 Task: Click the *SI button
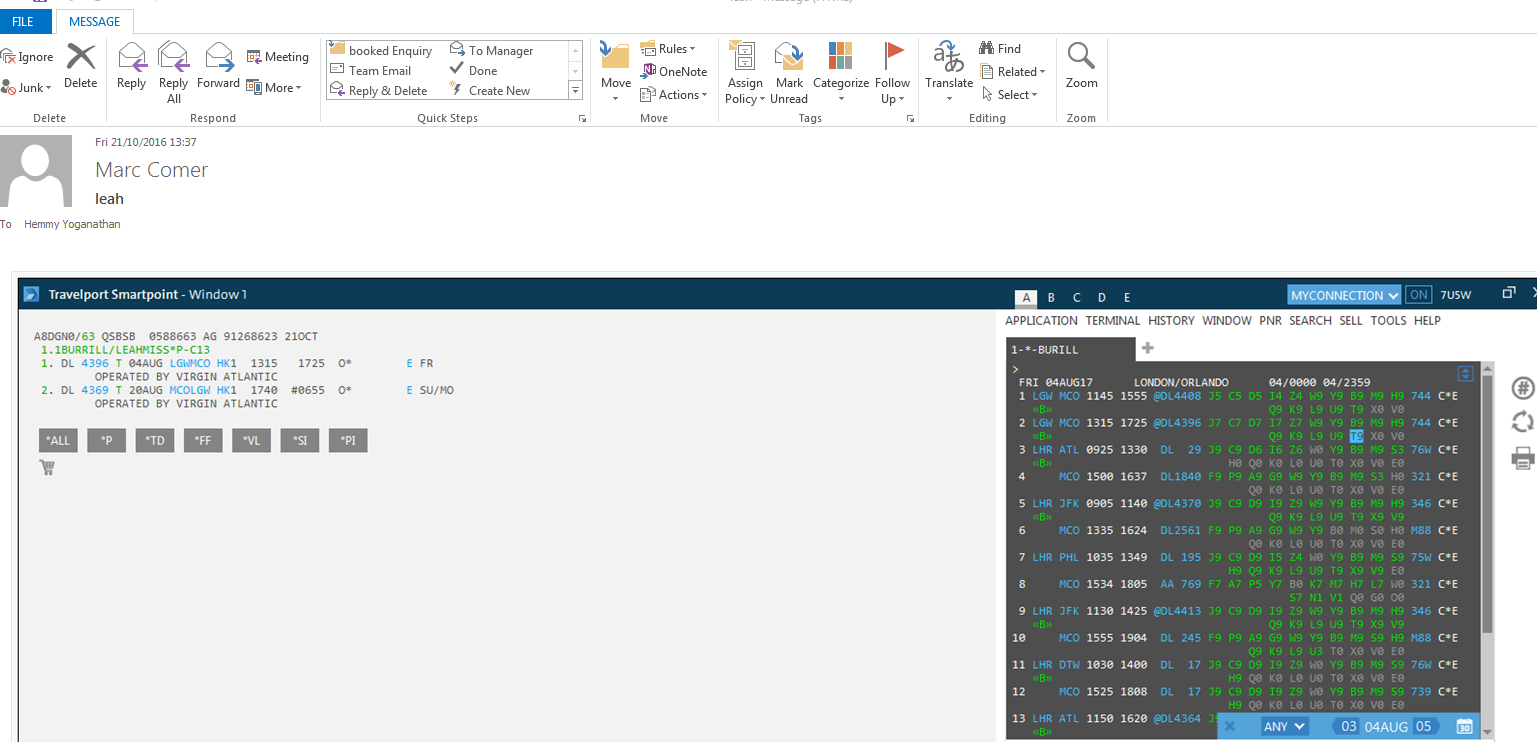[300, 440]
